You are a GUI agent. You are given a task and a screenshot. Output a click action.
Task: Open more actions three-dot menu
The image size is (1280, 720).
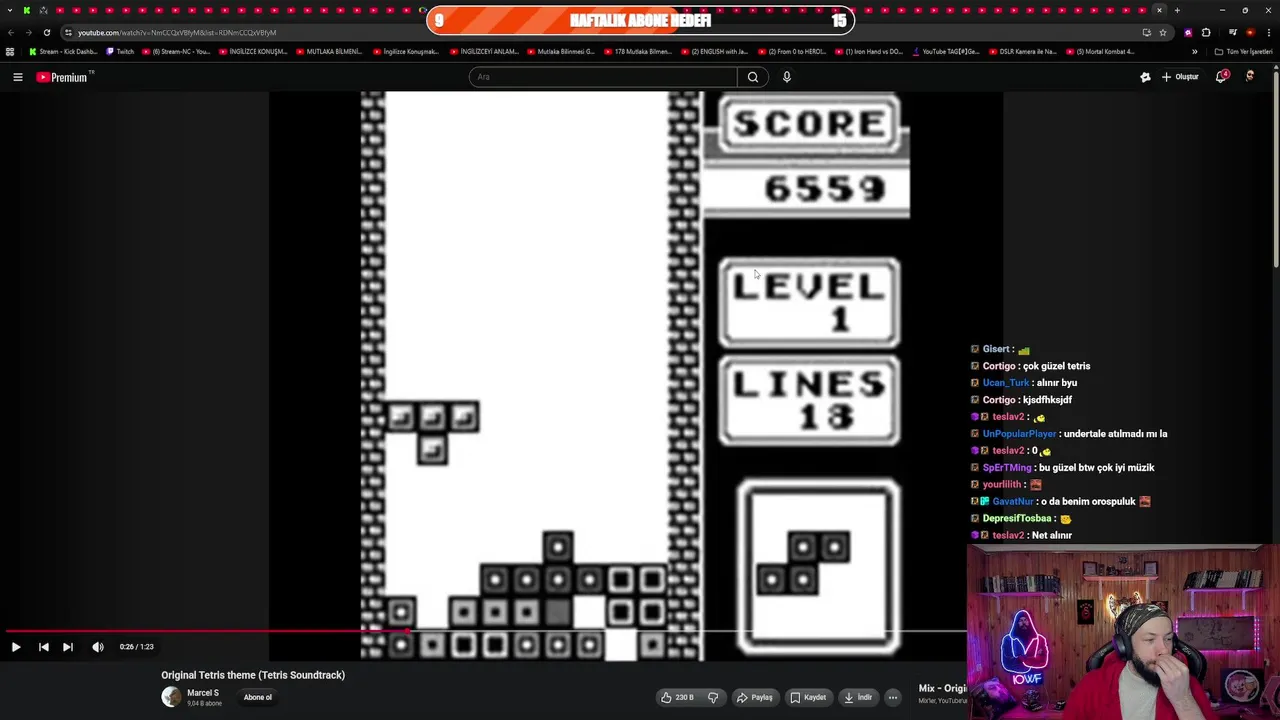[x=893, y=697]
